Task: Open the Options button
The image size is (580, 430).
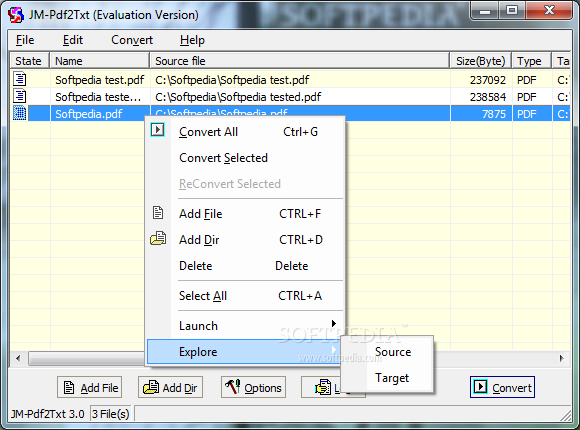Action: [x=253, y=387]
